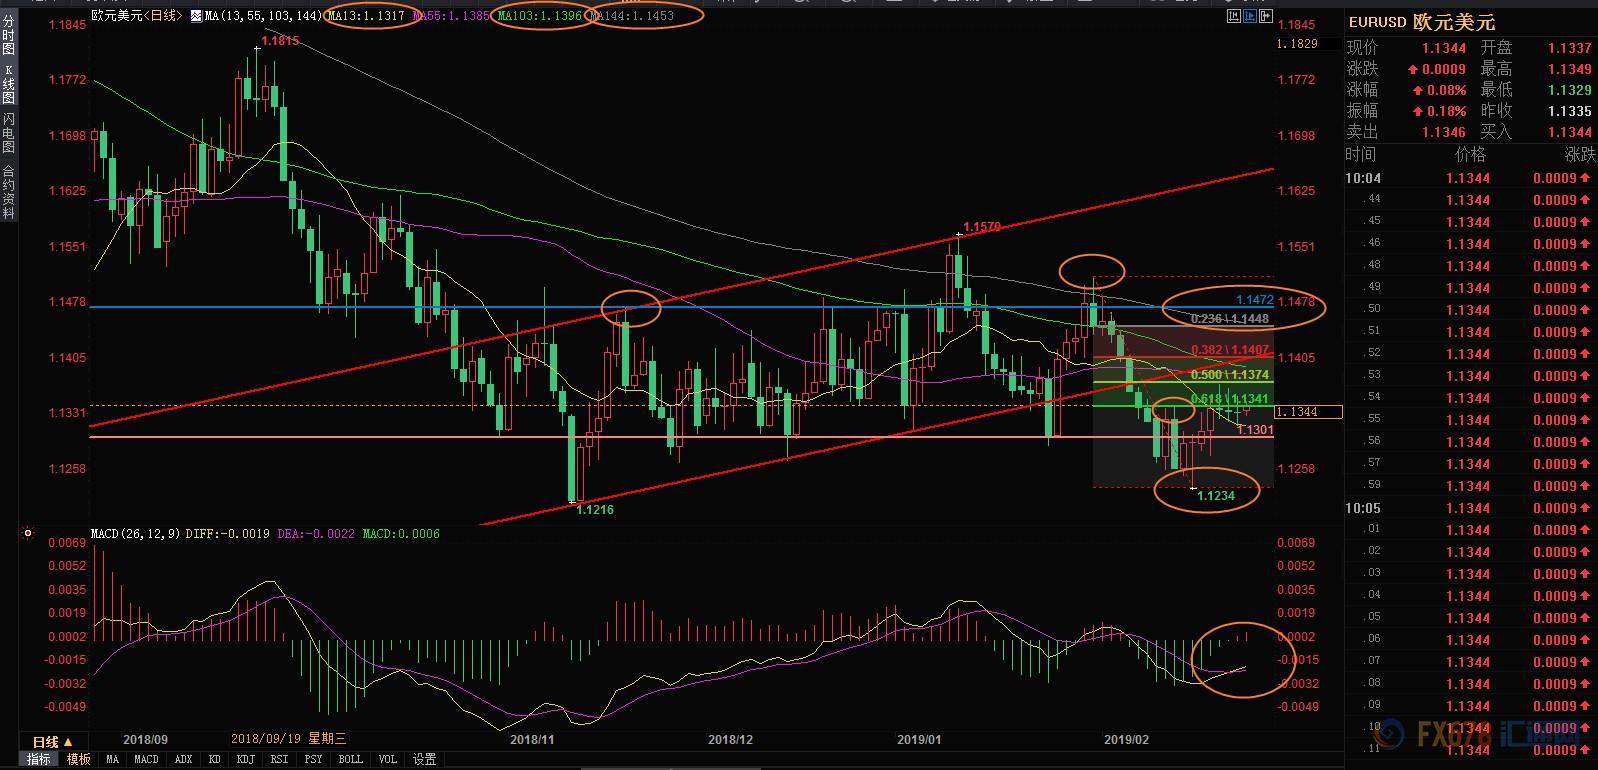Apply the BOLL indicator

pos(350,759)
